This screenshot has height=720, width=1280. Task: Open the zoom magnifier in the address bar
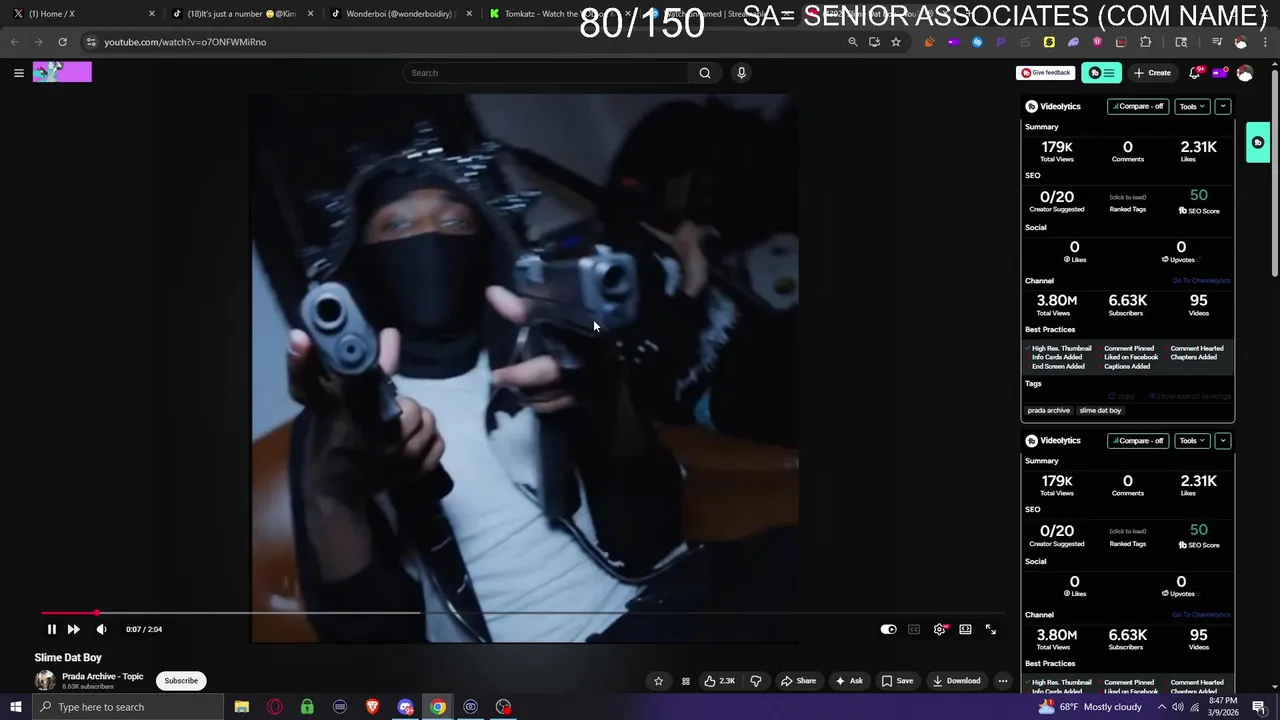point(853,42)
